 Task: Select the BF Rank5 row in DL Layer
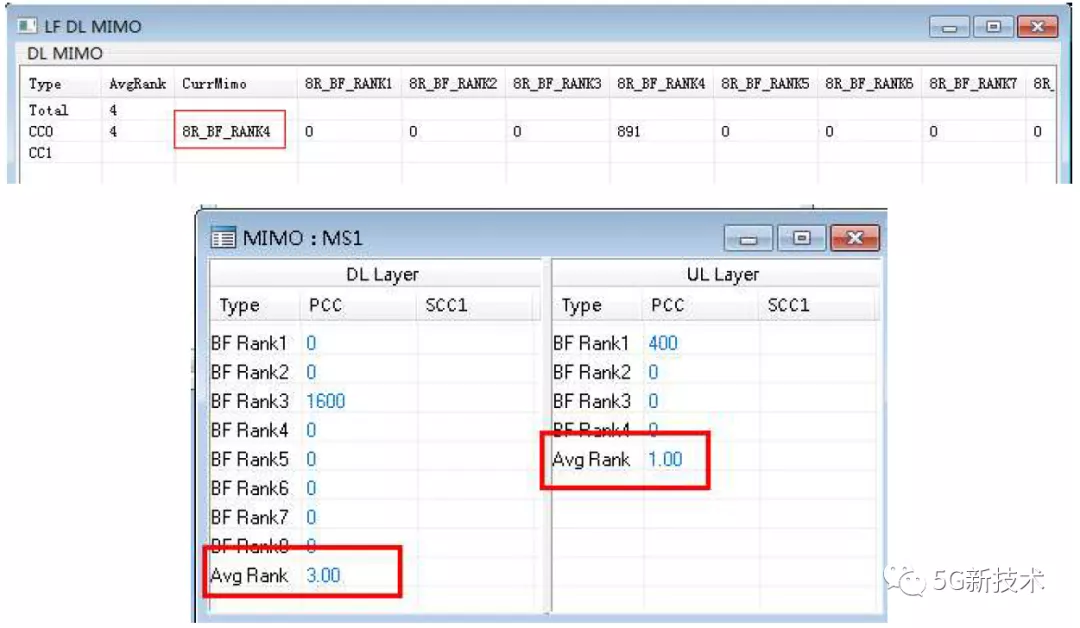(x=375, y=459)
